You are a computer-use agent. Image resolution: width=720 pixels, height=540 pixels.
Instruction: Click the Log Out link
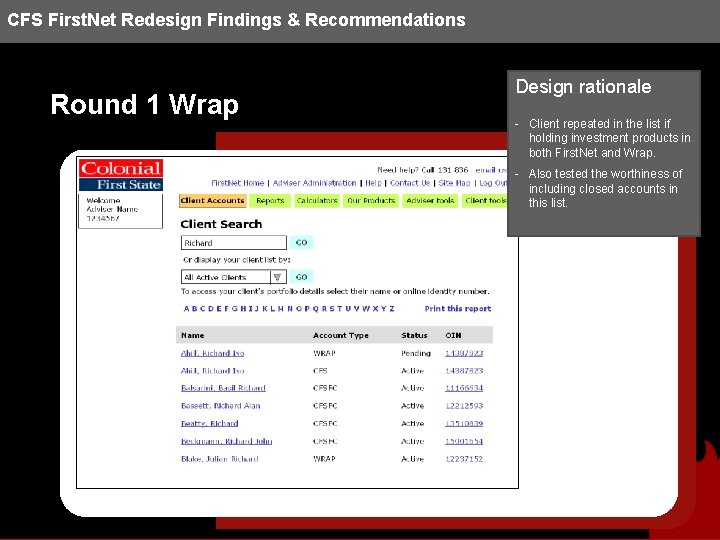coord(493,183)
